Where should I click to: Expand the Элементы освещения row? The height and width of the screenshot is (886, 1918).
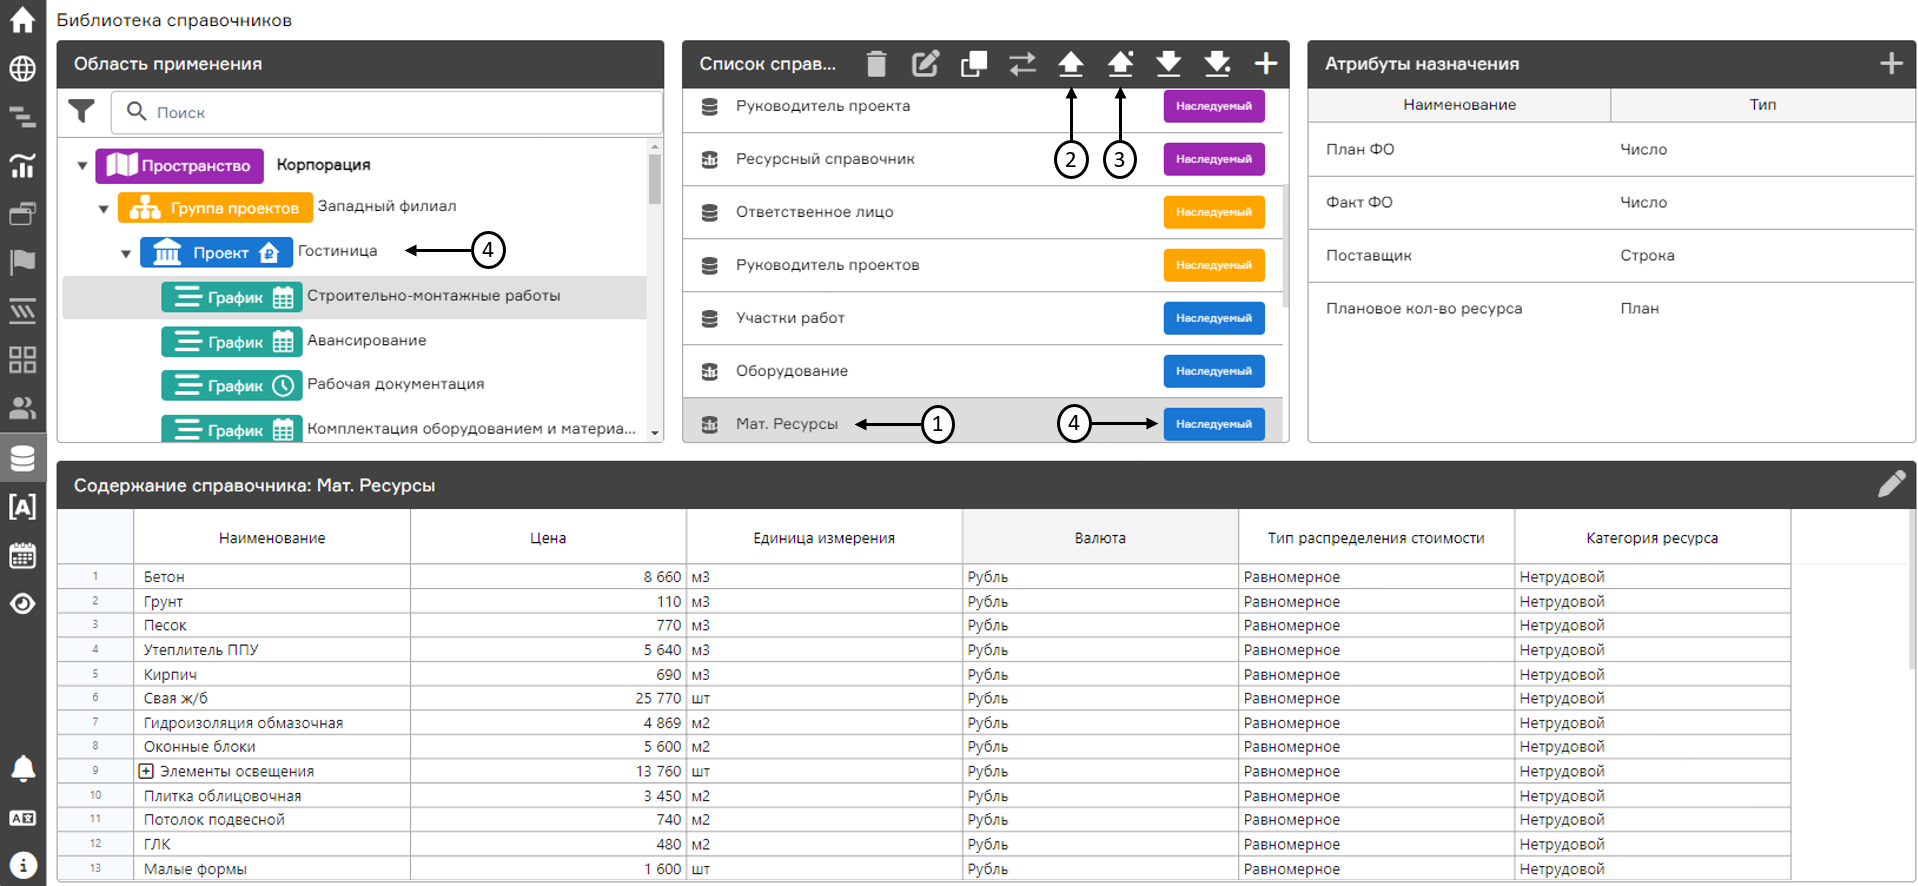[146, 771]
